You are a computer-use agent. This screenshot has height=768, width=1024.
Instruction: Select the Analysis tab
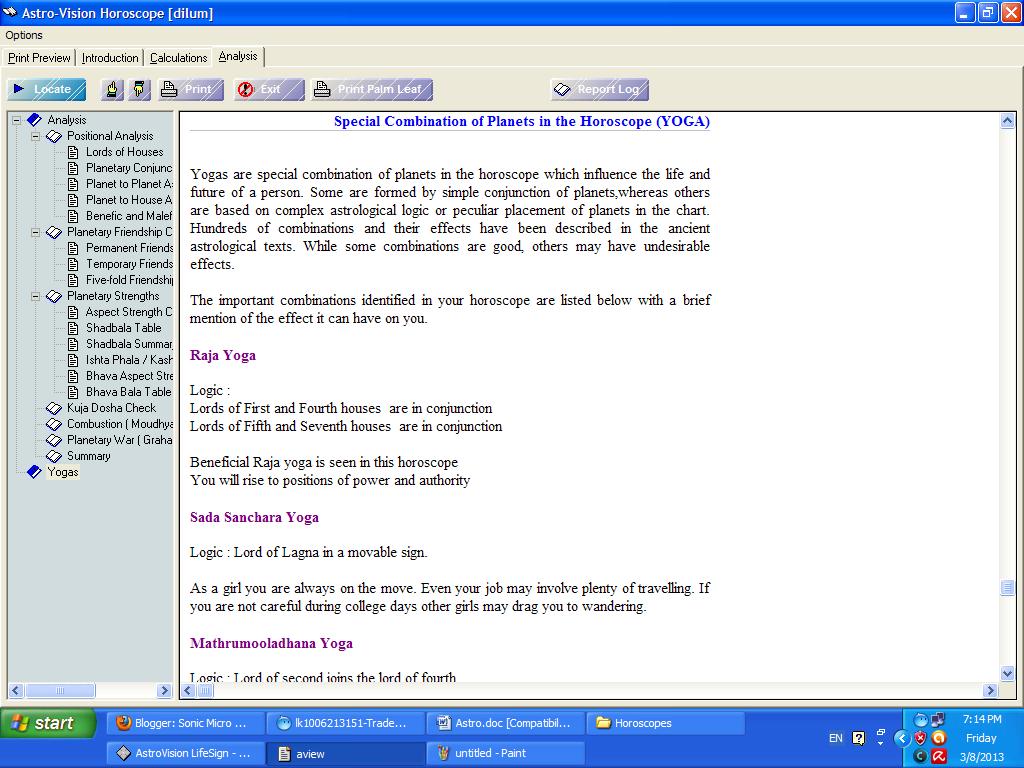238,57
